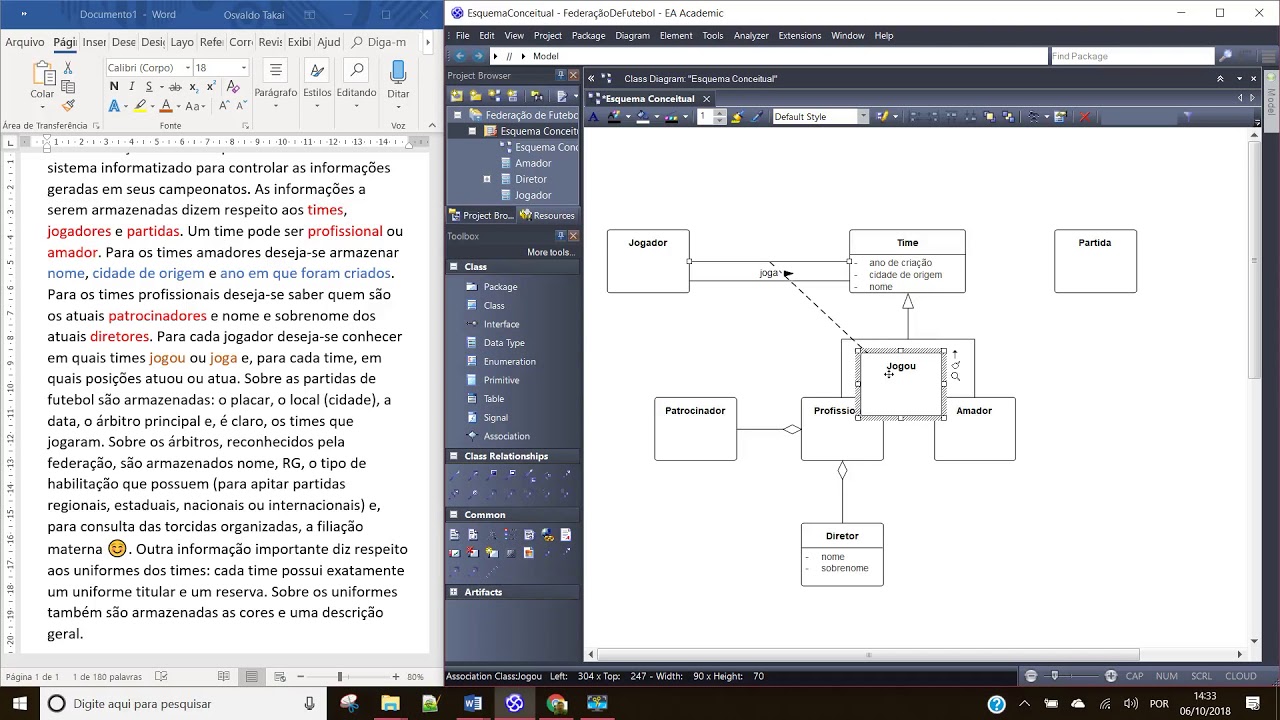Viewport: 1280px width, 720px height.
Task: Open the Analyzer menu in EA
Action: coord(751,36)
